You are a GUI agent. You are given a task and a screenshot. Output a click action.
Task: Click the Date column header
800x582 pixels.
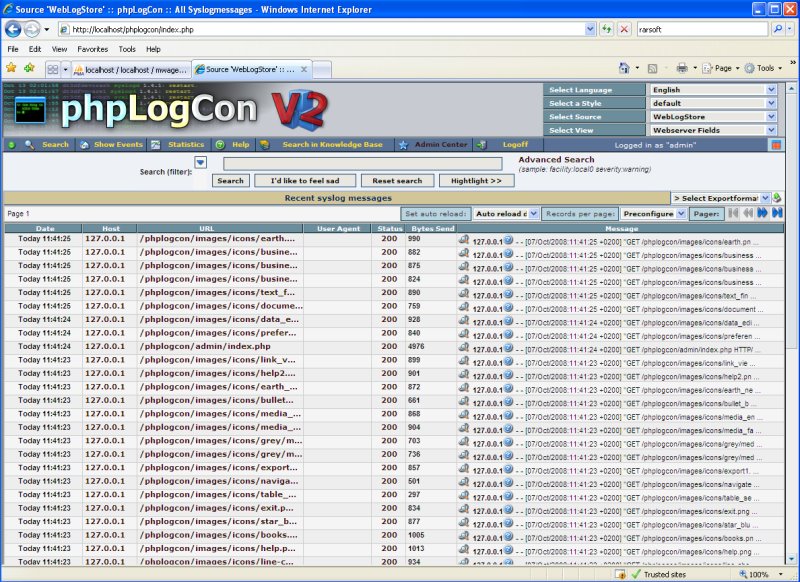click(44, 228)
